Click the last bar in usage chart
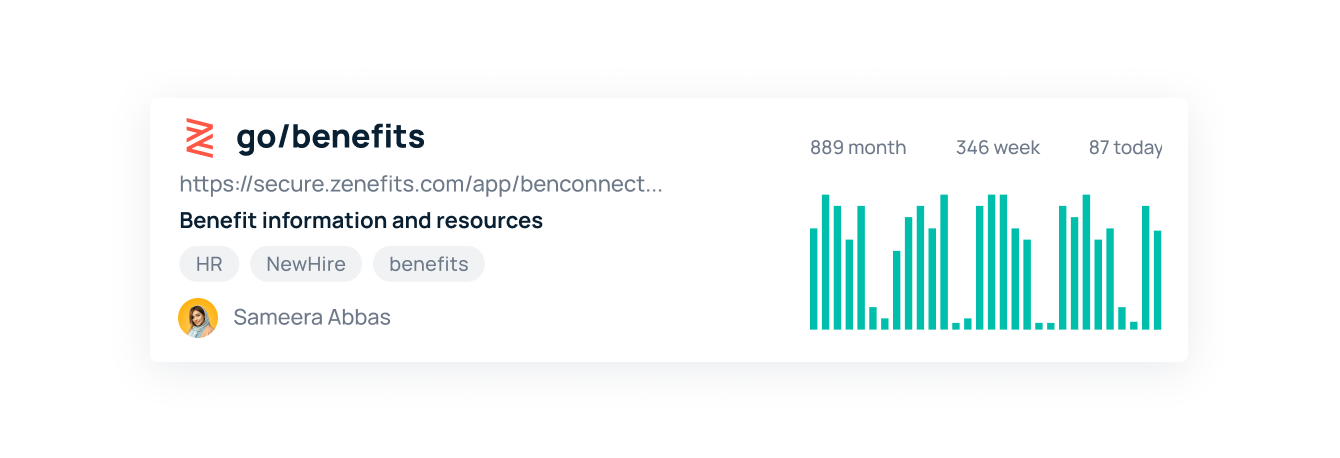This screenshot has width=1340, height=458. coord(1157,282)
